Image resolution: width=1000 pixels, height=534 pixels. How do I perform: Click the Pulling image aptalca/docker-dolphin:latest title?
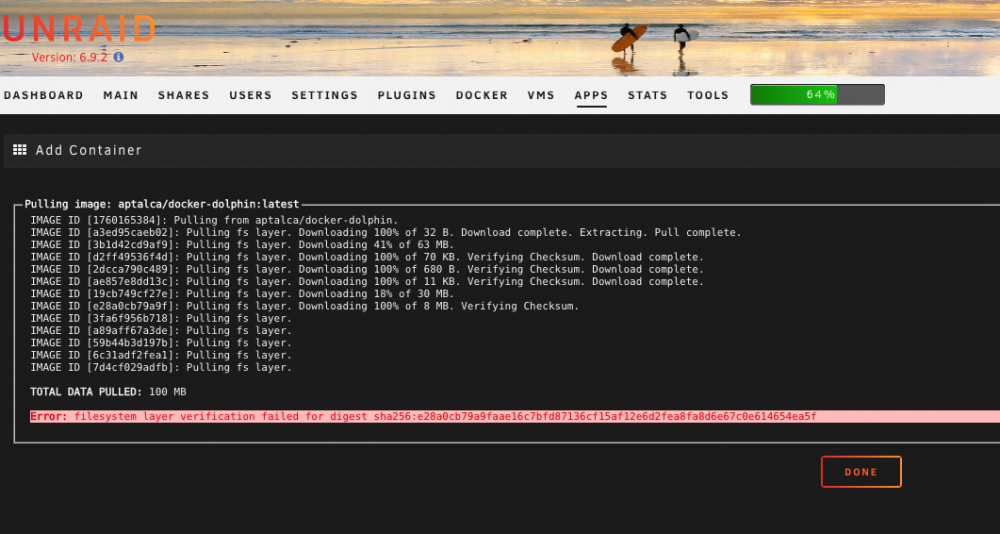162,204
